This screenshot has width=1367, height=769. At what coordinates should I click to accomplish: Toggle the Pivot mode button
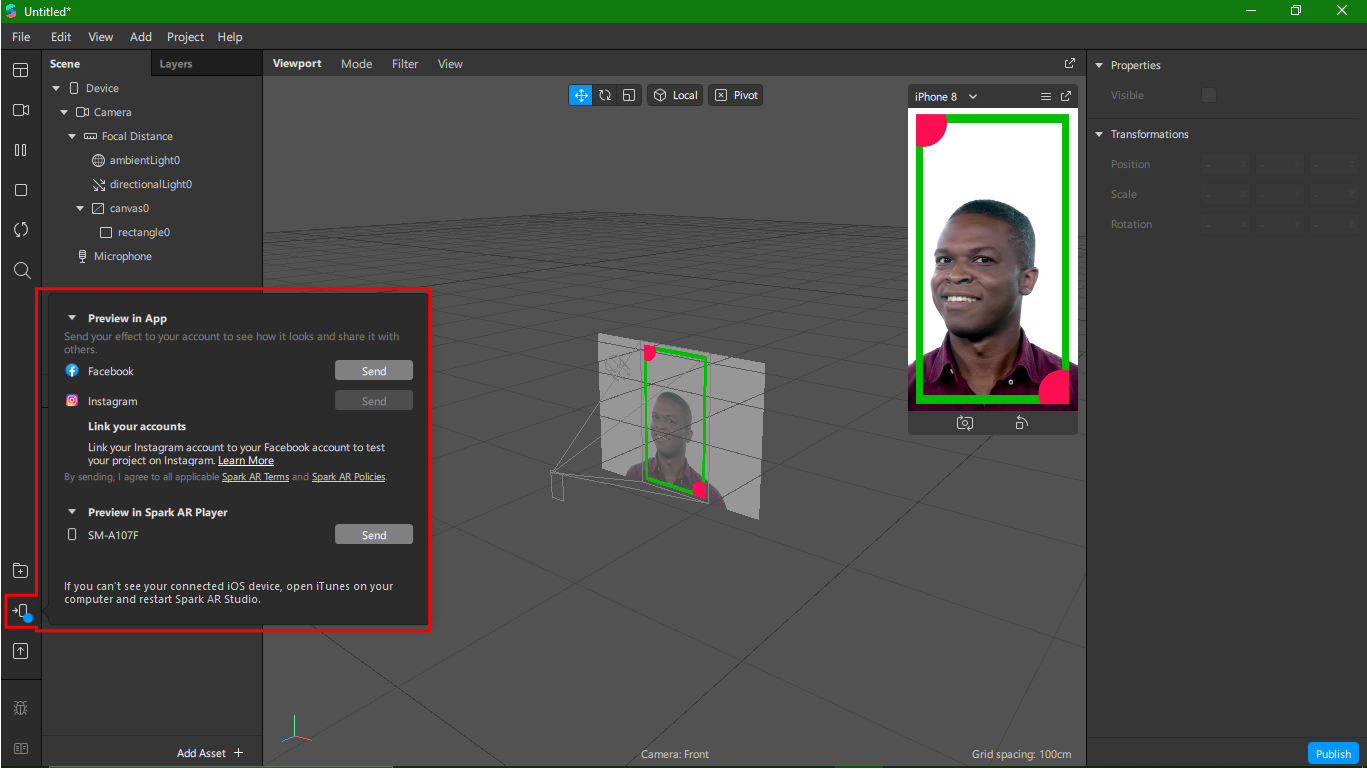[x=735, y=94]
